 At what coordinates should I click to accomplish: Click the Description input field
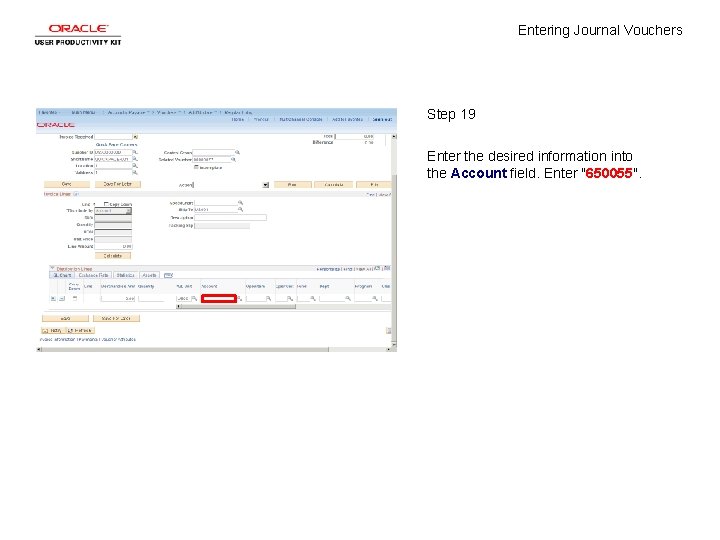[231, 218]
